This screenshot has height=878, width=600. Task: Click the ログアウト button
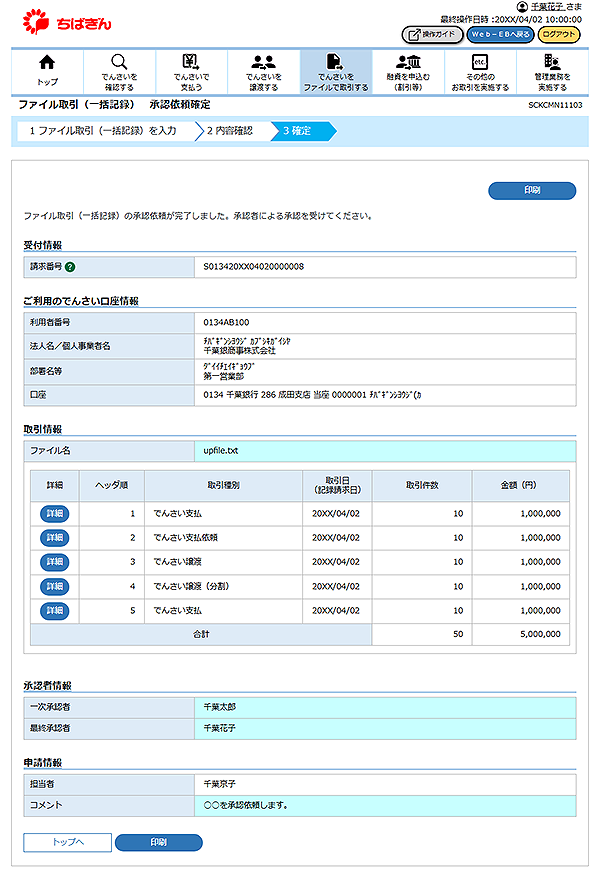[559, 35]
